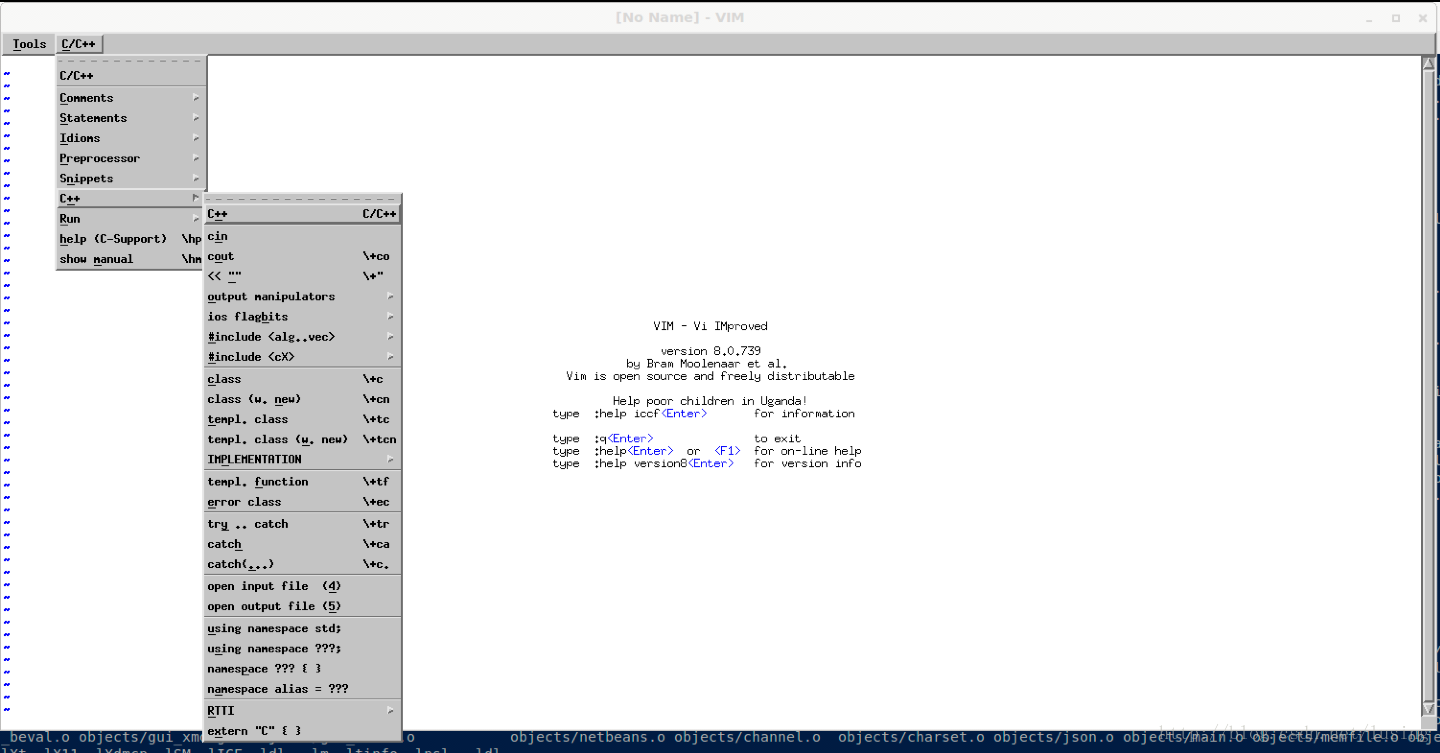
Task: Insert using namespace std; entry
Action: (x=302, y=629)
